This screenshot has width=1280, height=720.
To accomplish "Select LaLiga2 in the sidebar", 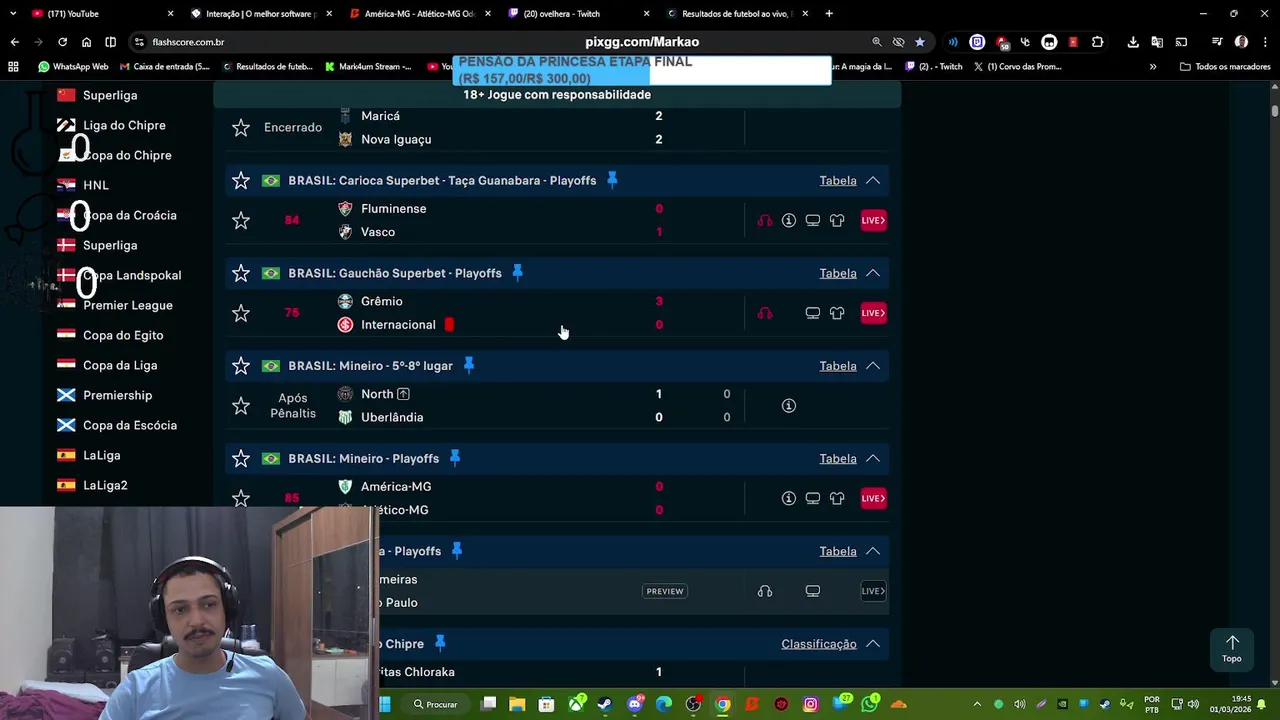I will pos(105,485).
